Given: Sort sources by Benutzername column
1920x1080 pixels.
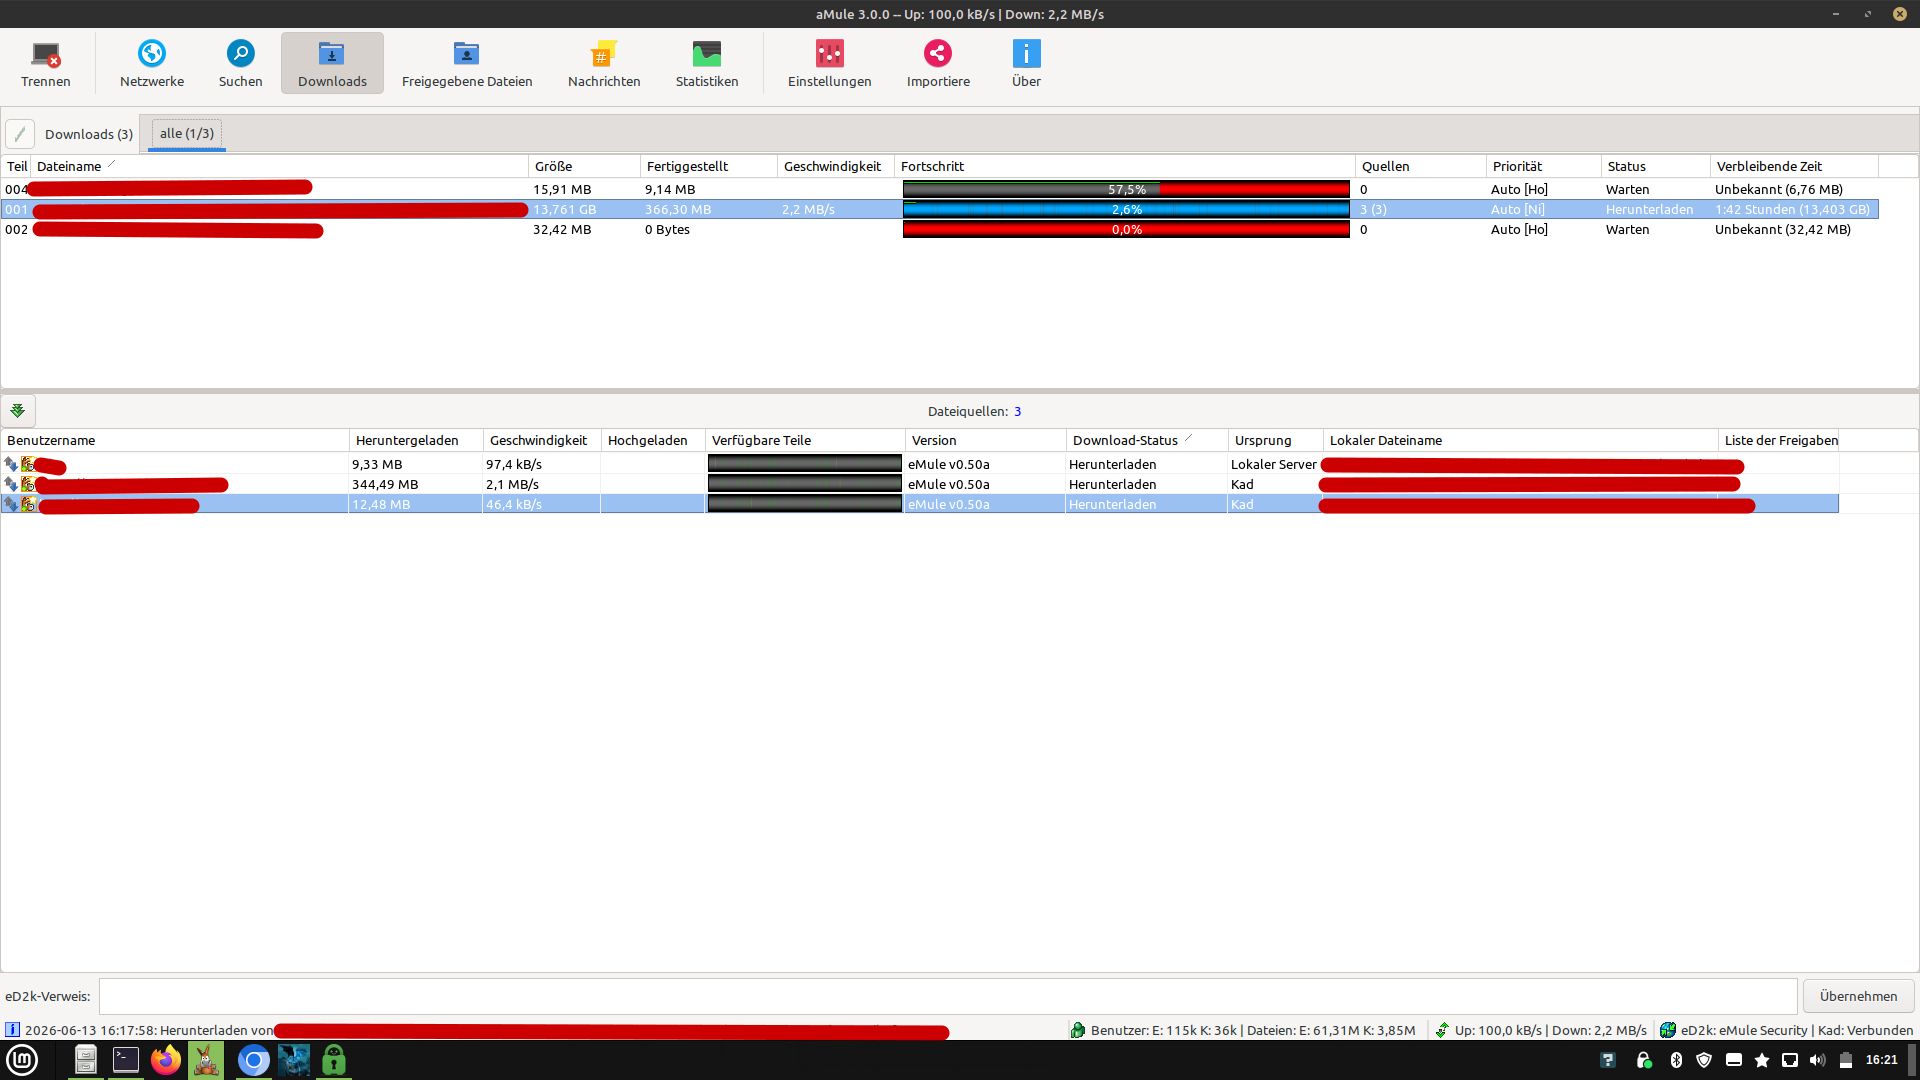Looking at the screenshot, I should (x=175, y=440).
